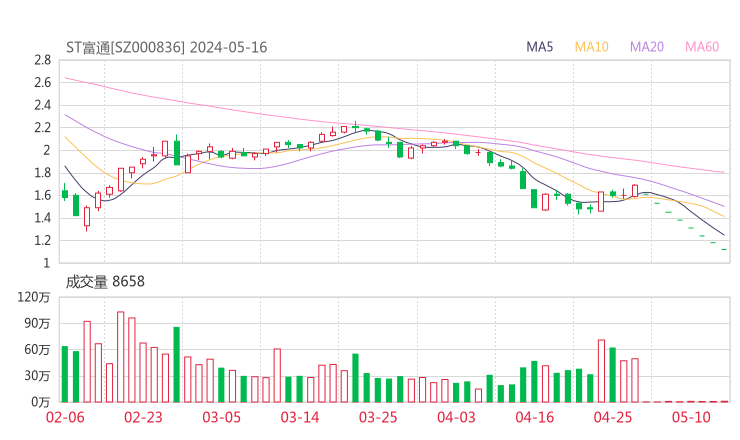
Task: Select the 30万 volume axis label
Action: pyautogui.click(x=37, y=376)
